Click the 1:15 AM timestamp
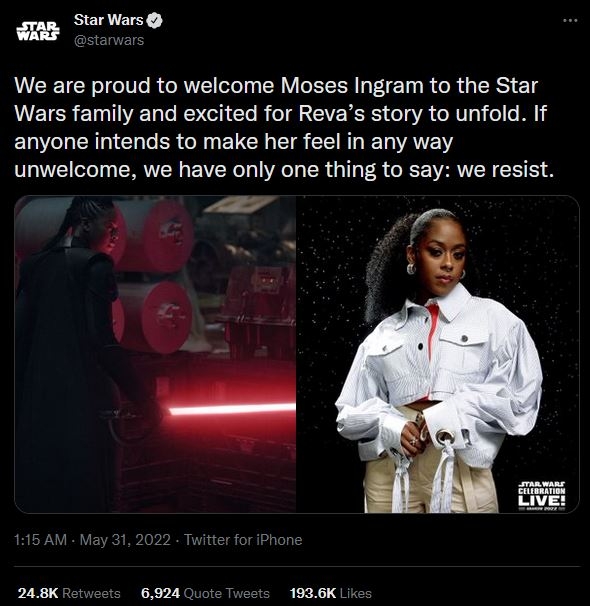 coord(40,540)
